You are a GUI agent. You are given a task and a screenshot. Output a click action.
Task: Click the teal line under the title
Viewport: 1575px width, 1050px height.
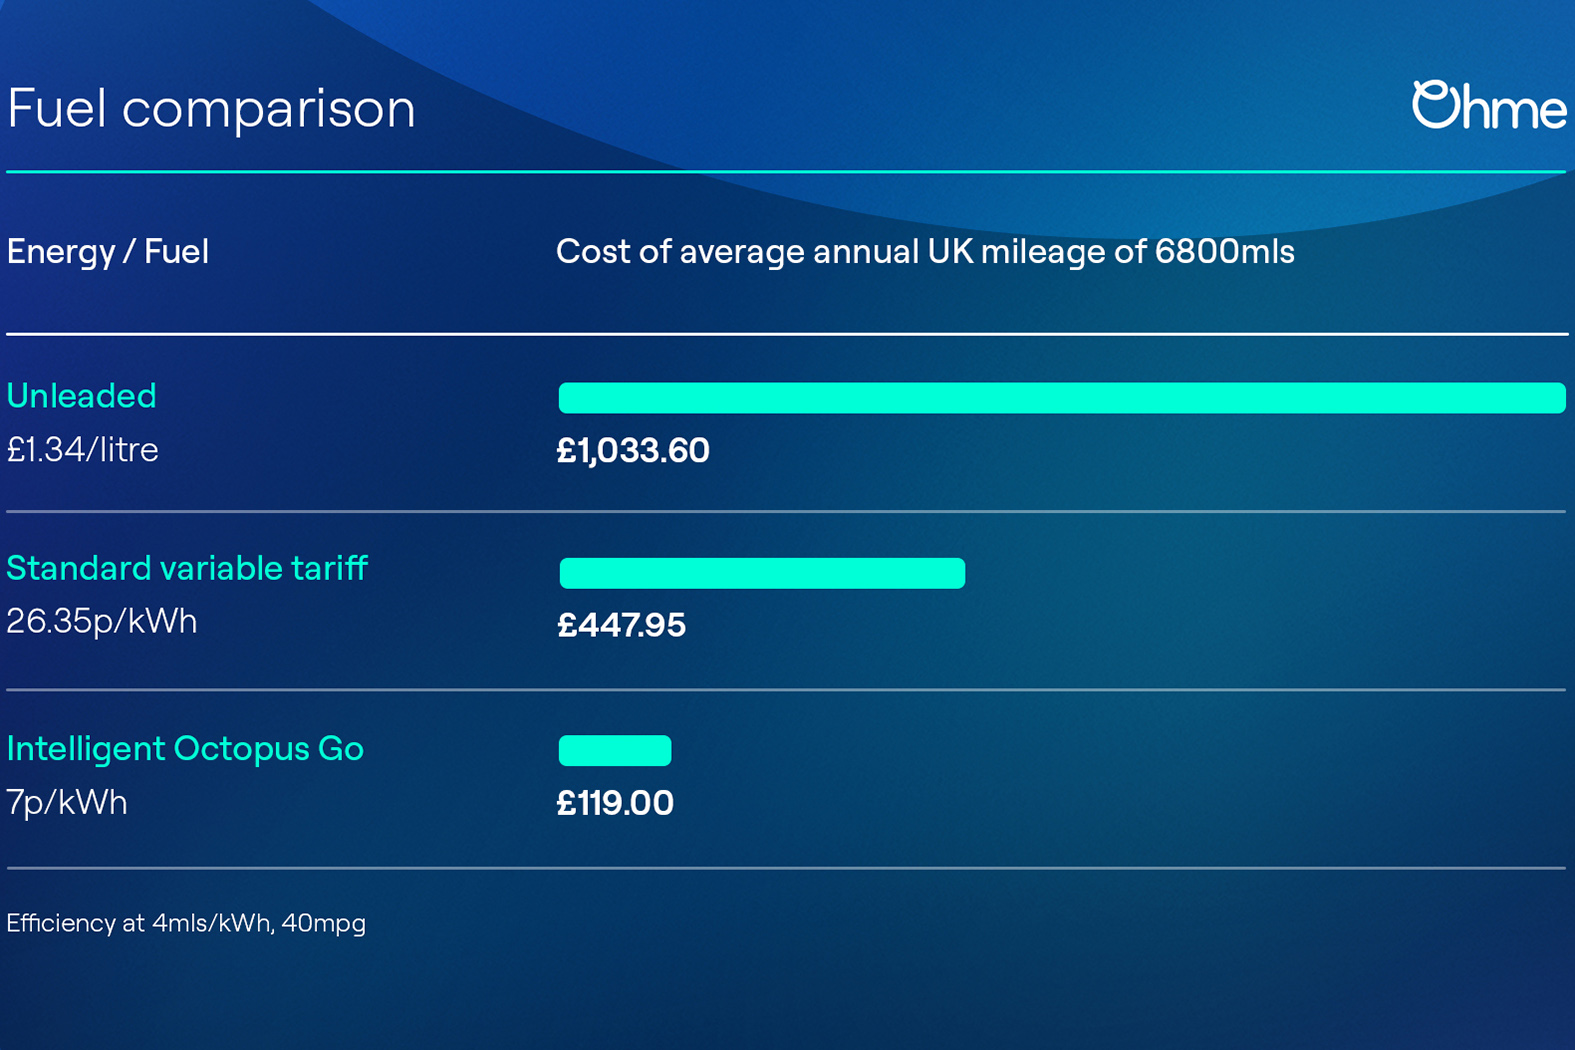pos(786,172)
